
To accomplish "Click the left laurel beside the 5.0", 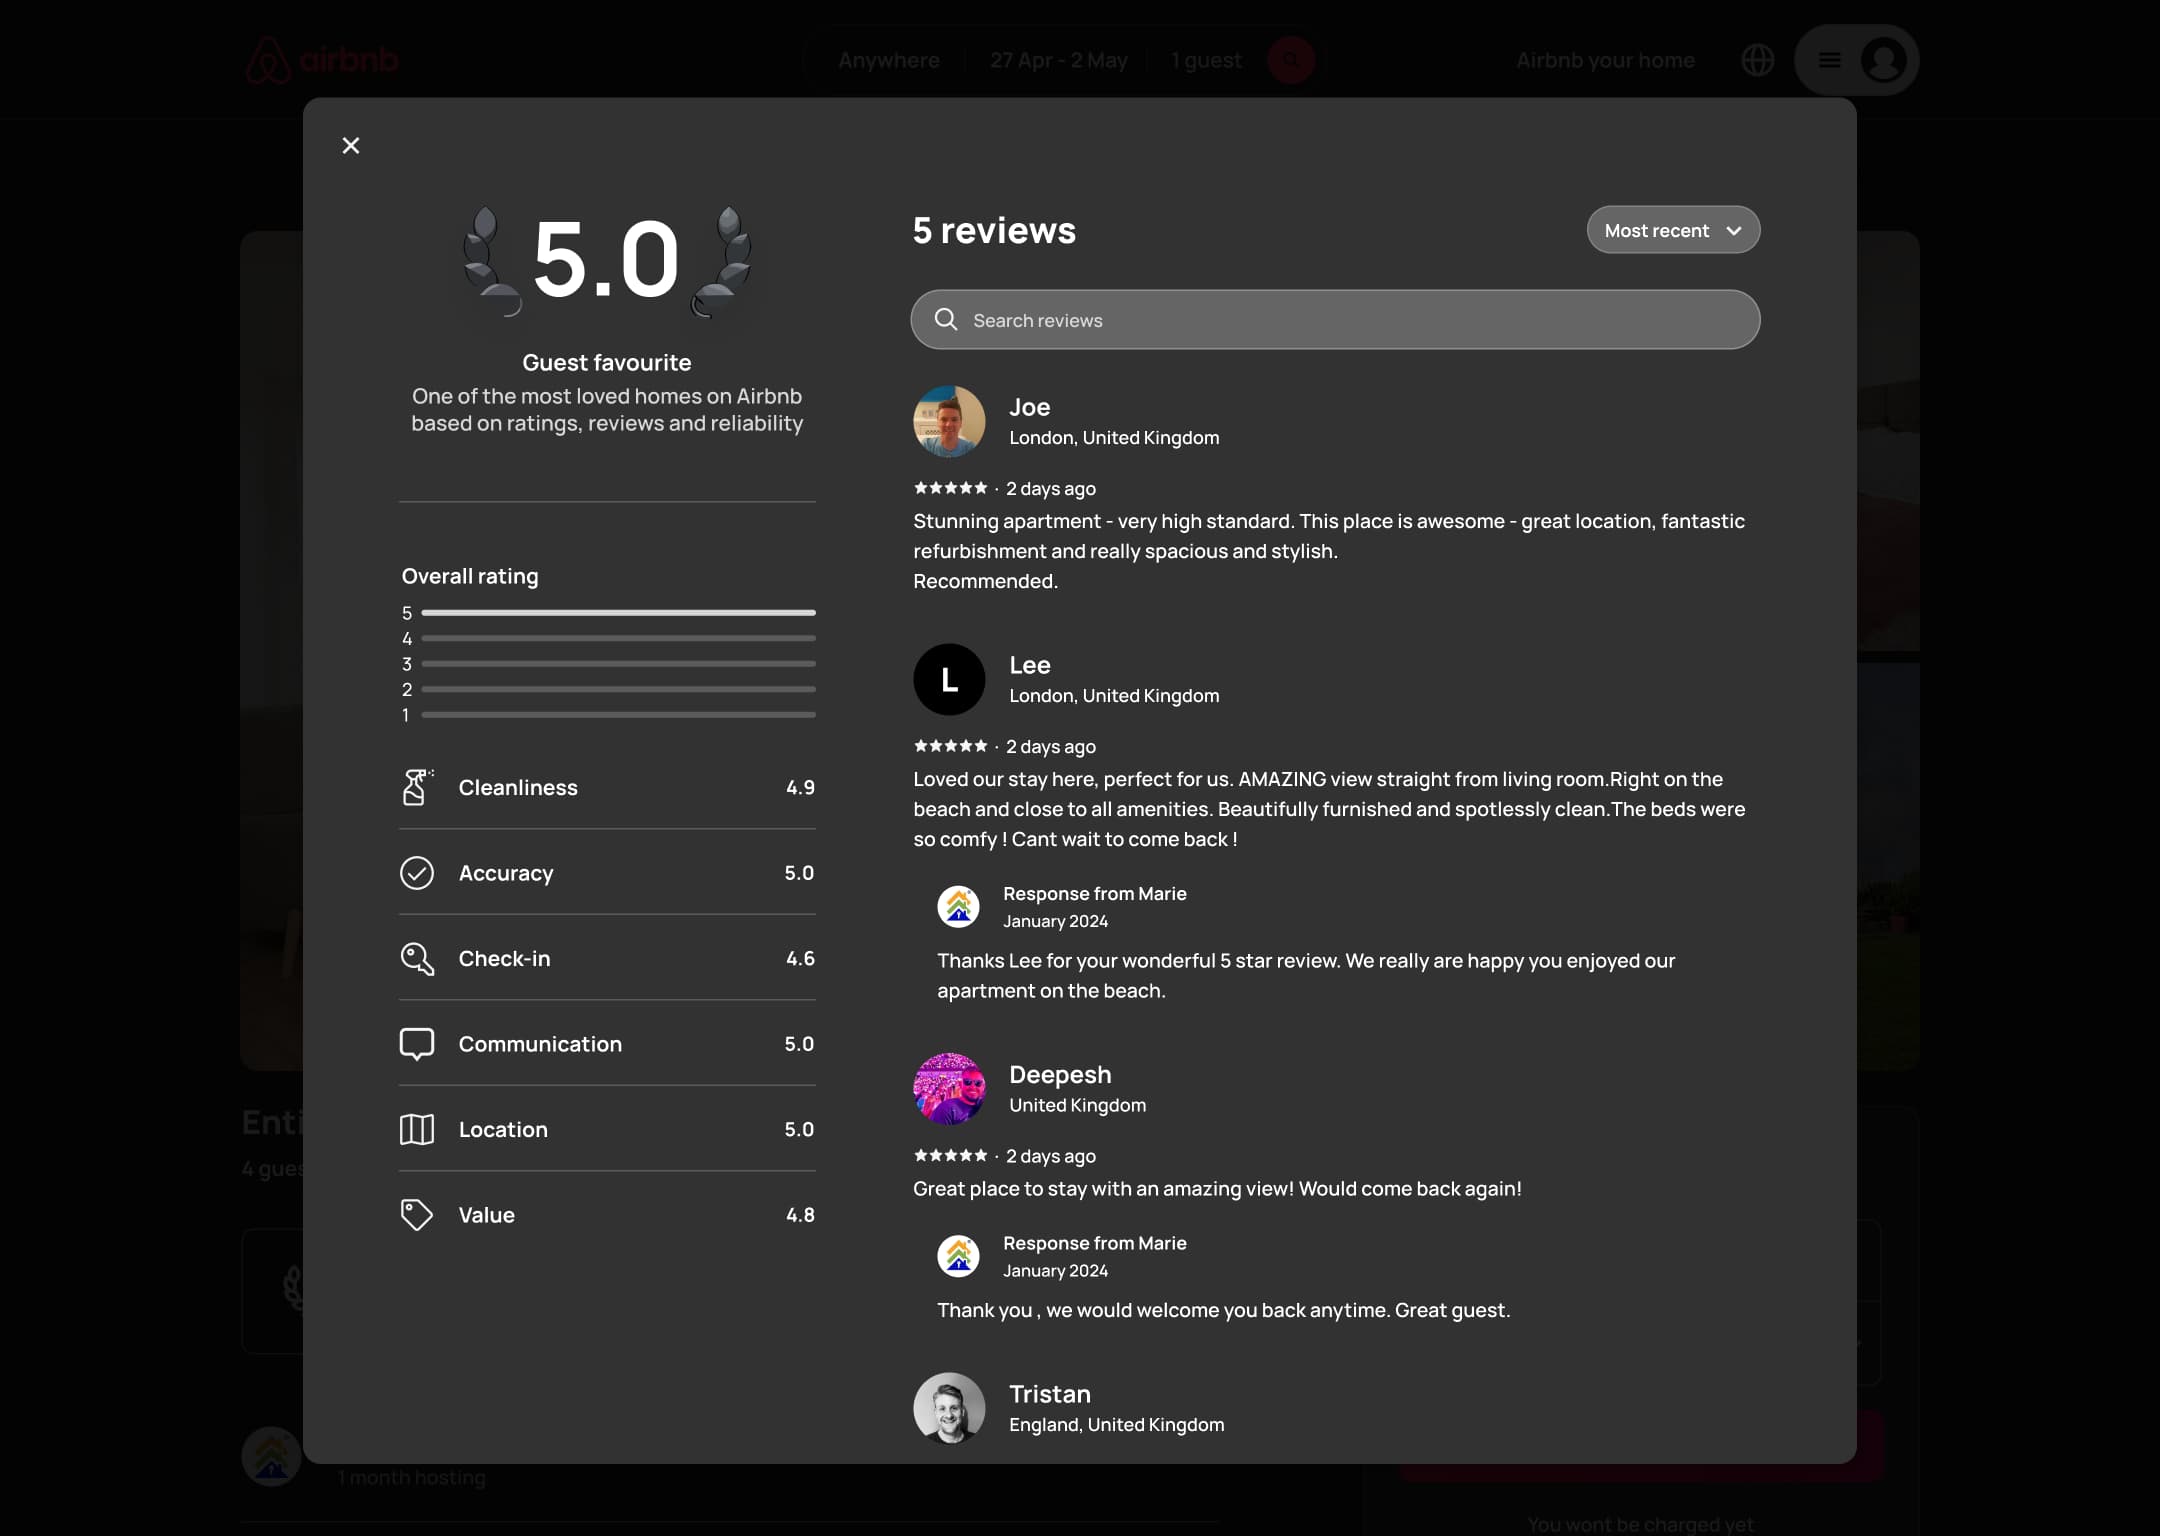I will [491, 262].
